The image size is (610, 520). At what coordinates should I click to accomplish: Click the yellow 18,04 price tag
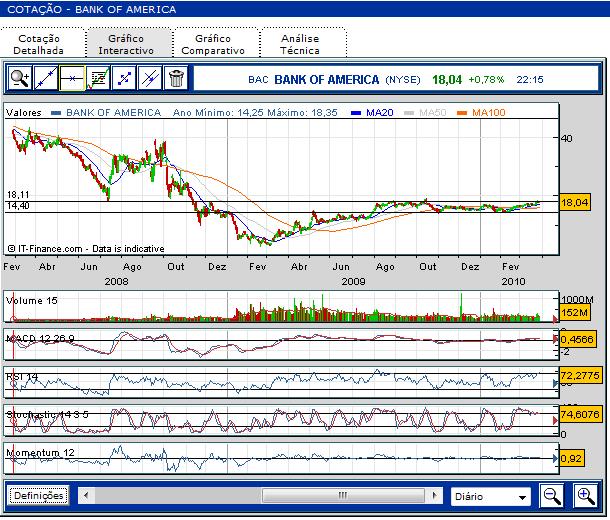coord(575,202)
